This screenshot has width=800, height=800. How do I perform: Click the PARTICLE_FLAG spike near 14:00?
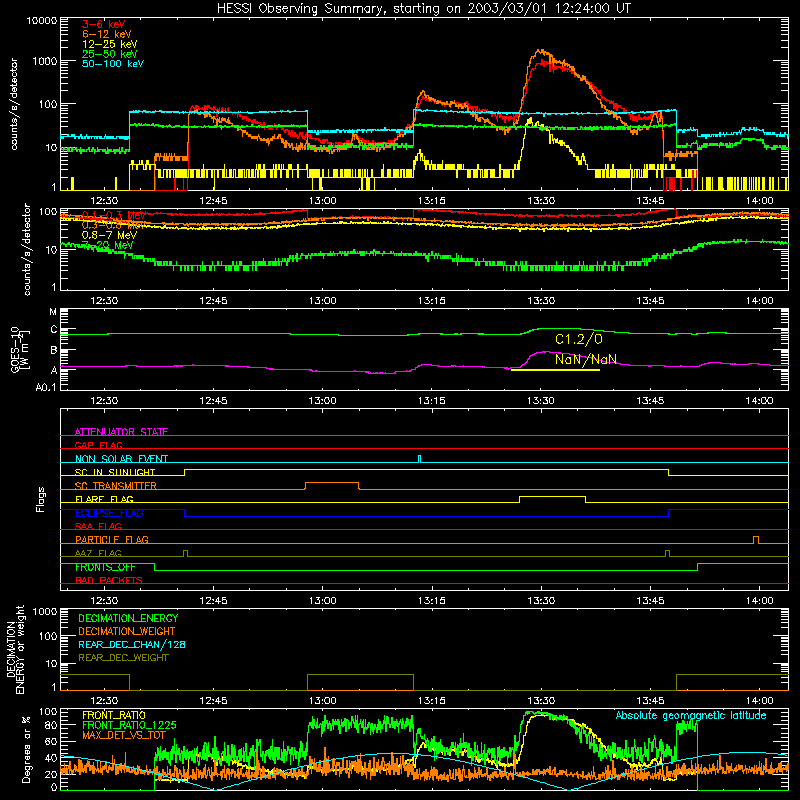point(756,539)
